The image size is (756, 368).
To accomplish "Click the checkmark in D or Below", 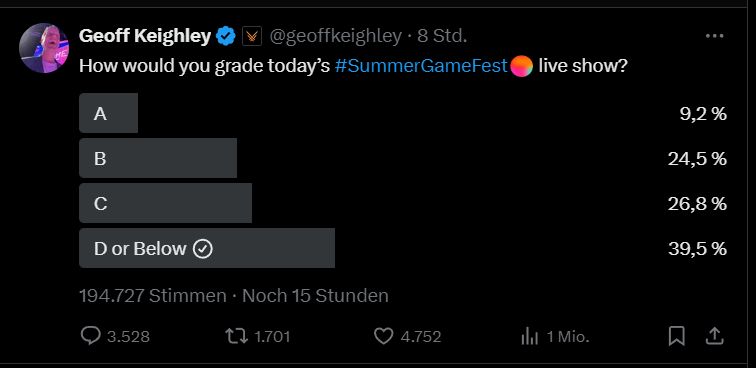I will pyautogui.click(x=202, y=249).
